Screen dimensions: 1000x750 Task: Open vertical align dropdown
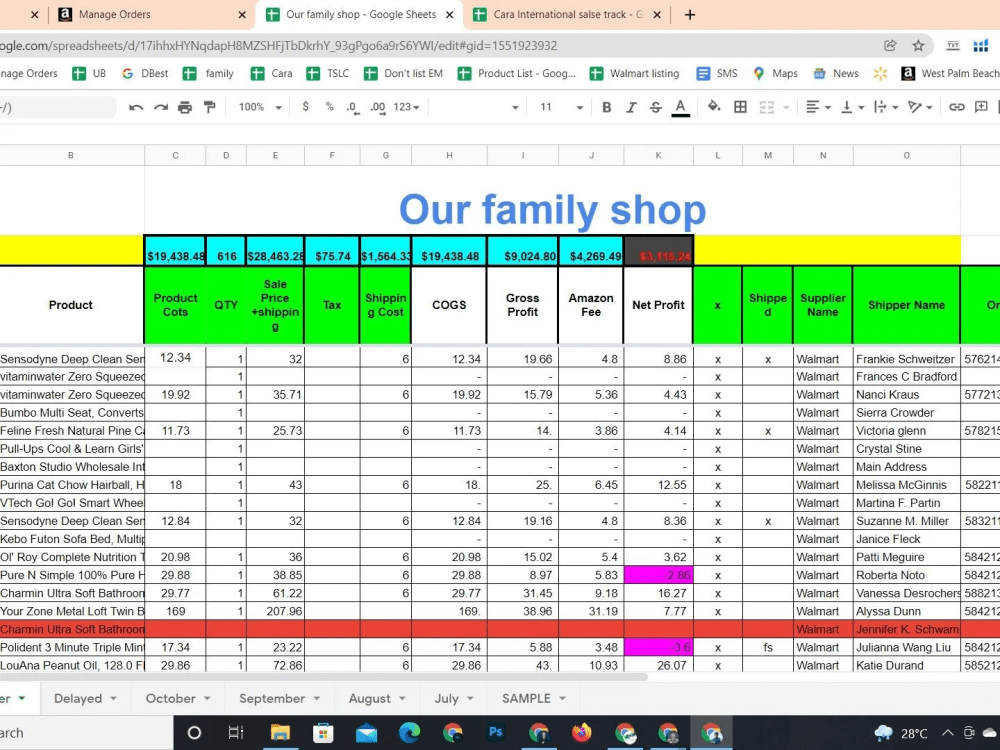(853, 107)
